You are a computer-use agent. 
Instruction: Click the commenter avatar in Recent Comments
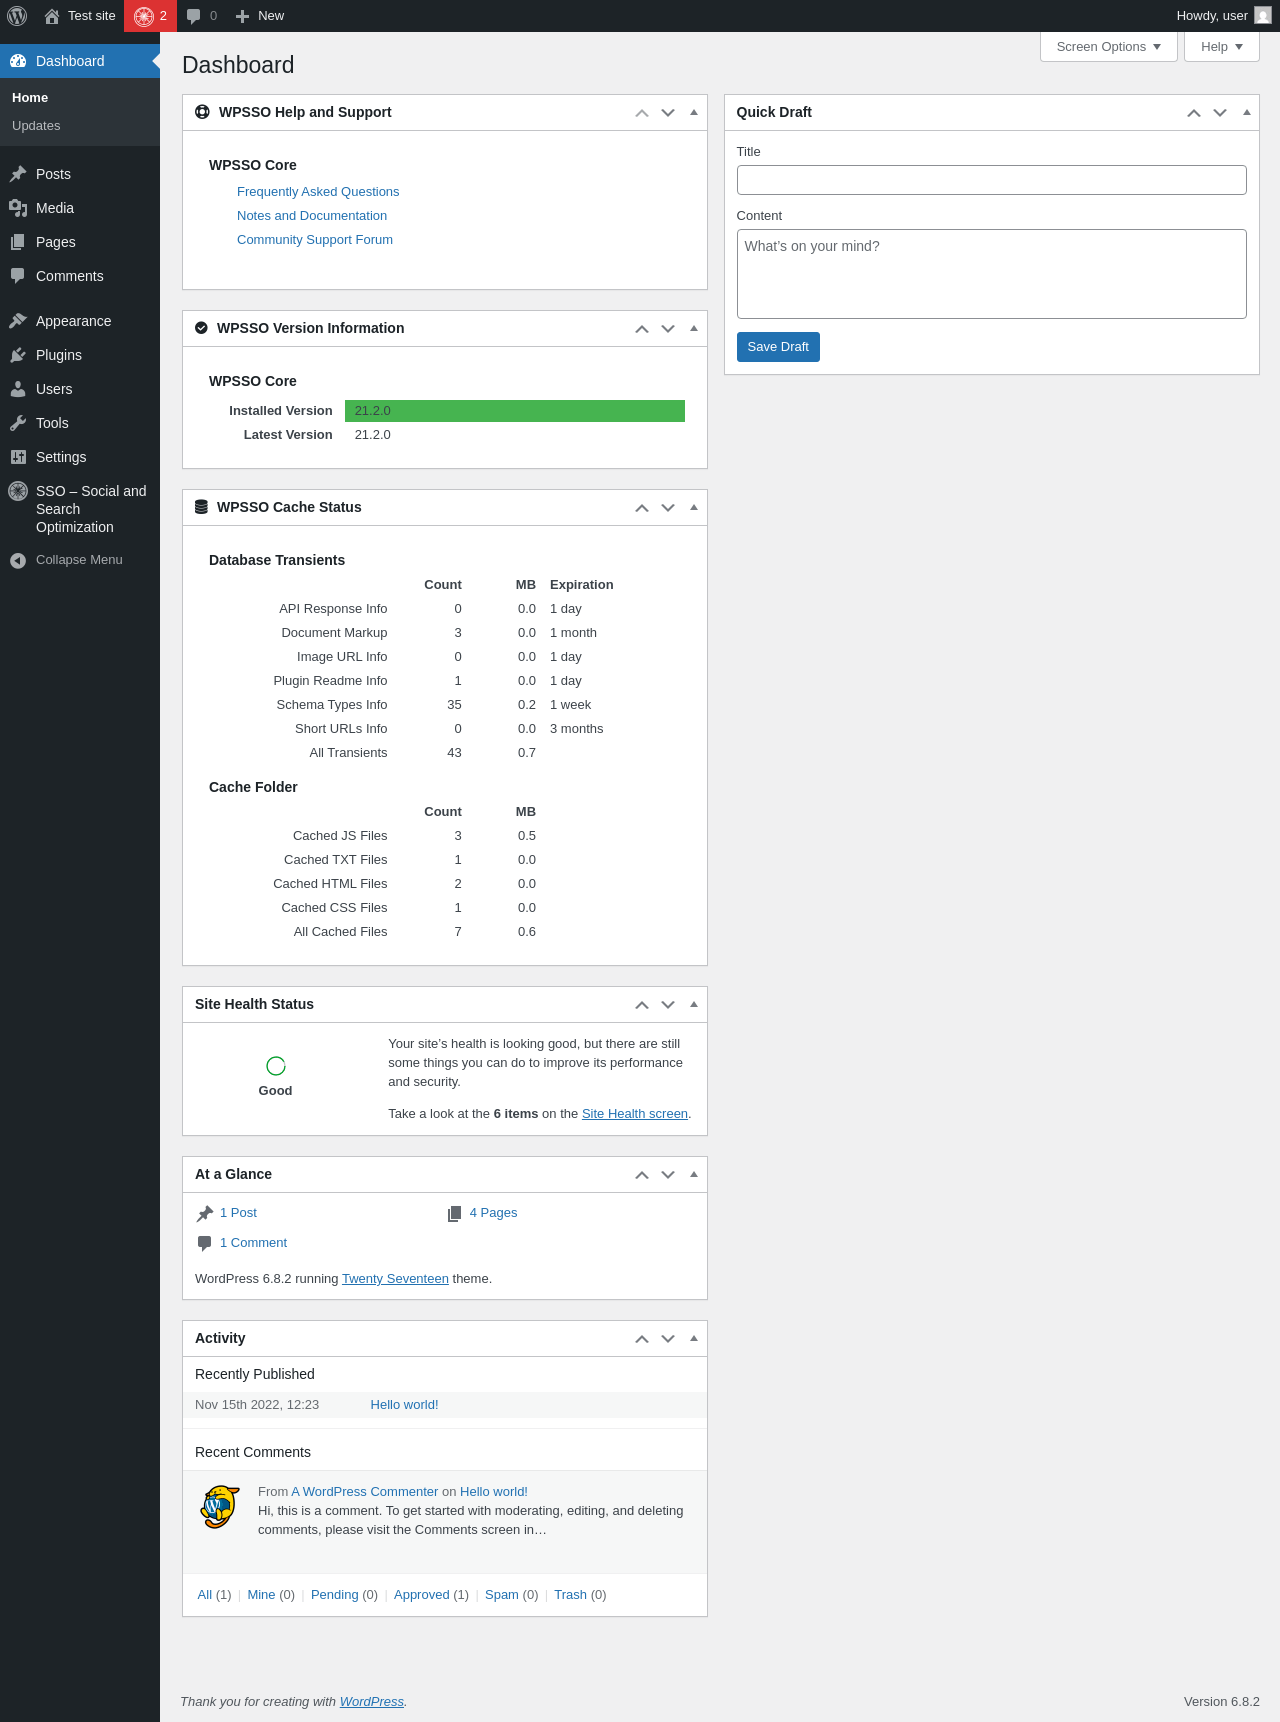pos(220,1507)
